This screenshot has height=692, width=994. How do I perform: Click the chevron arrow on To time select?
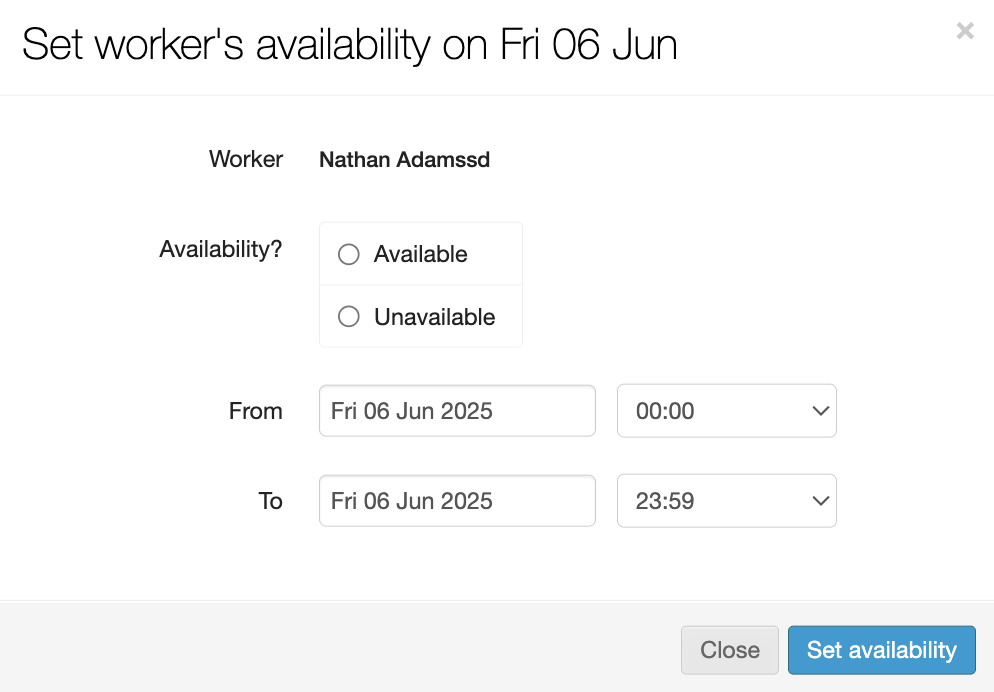[820, 501]
